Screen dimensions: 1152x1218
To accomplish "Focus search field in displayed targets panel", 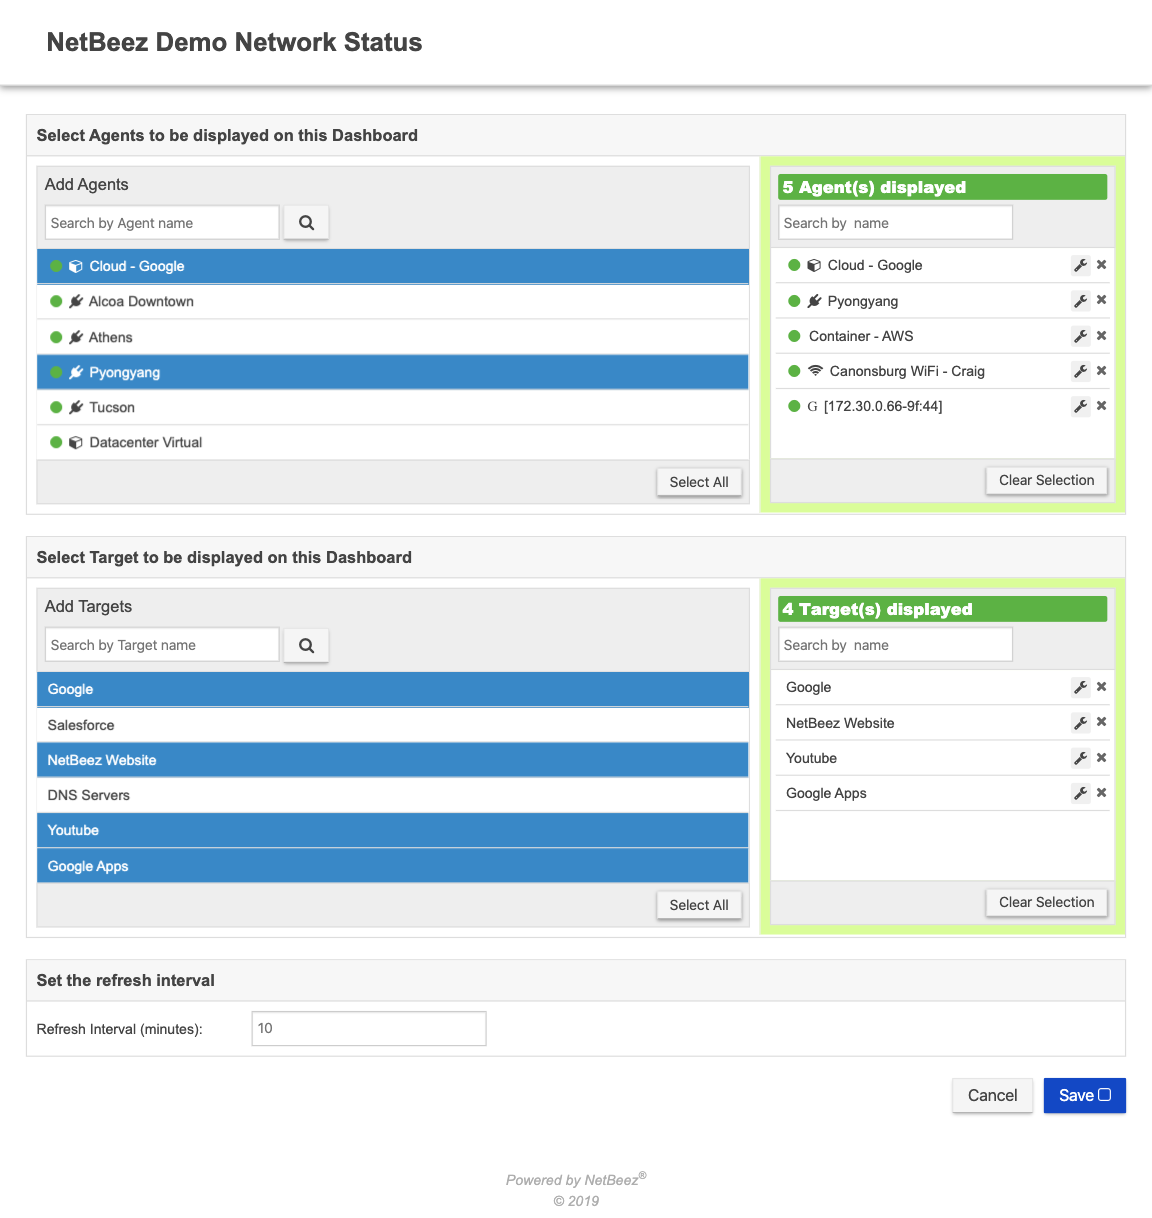I will (x=895, y=645).
